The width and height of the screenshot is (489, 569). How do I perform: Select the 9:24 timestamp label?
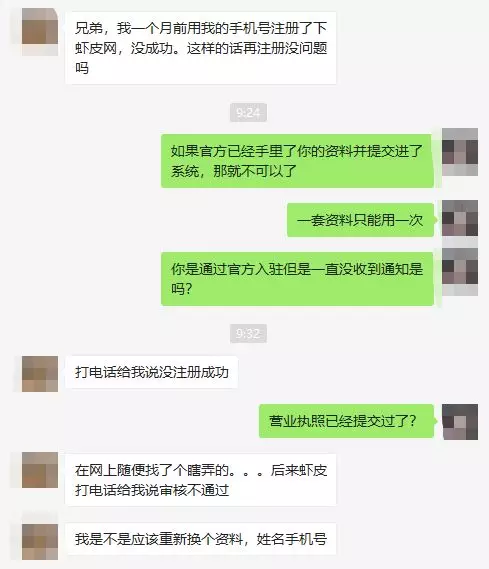click(x=248, y=113)
